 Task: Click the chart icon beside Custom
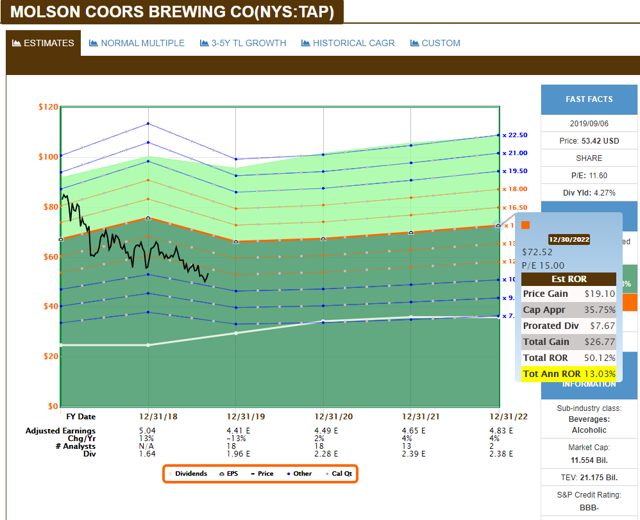(414, 43)
